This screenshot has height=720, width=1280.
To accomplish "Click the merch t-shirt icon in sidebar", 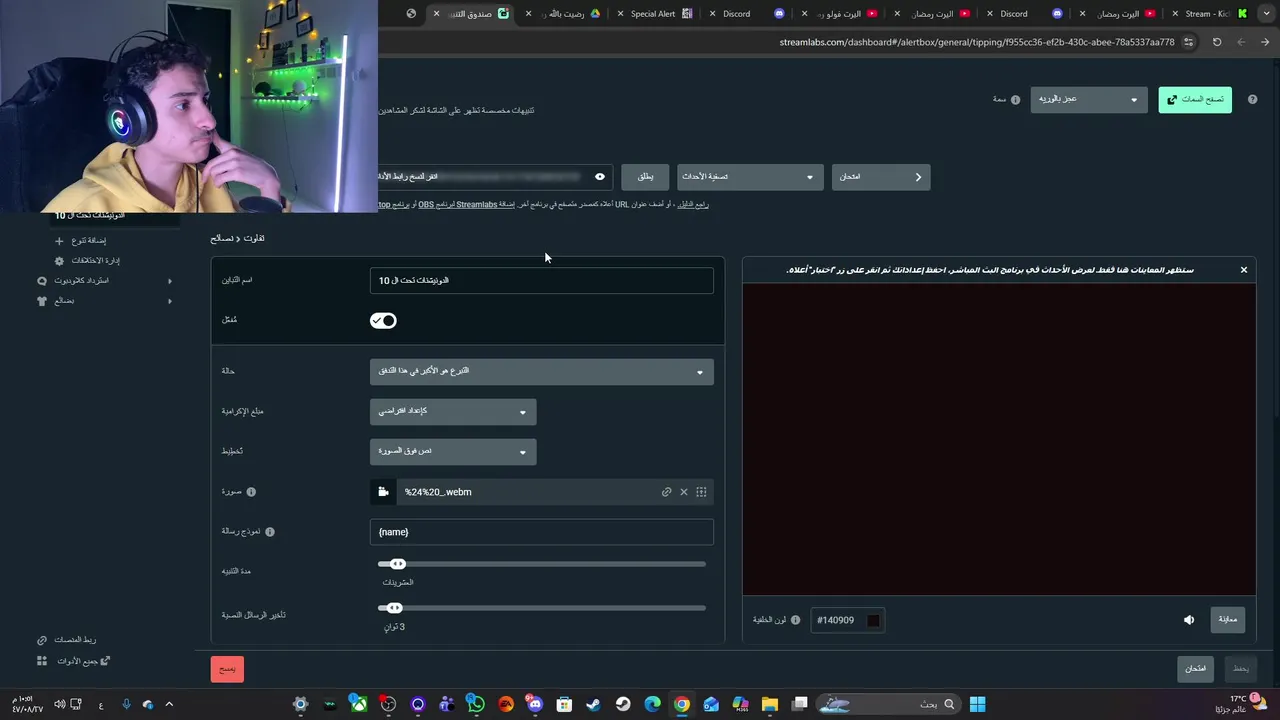I will [42, 301].
